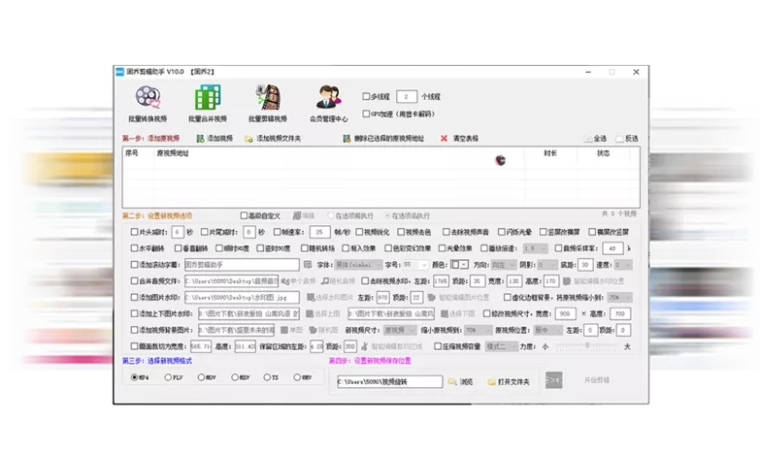This screenshot has width=760, height=455.
Task: Click the 单个音频 microphone icon
Action: (x=285, y=281)
